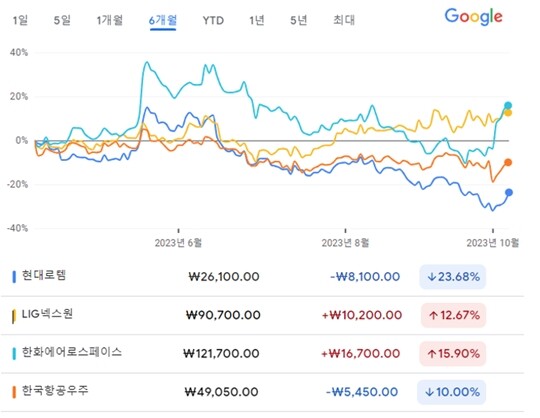This screenshot has height=418, width=540.
Task: Choose the 5년 time range
Action: 298,20
